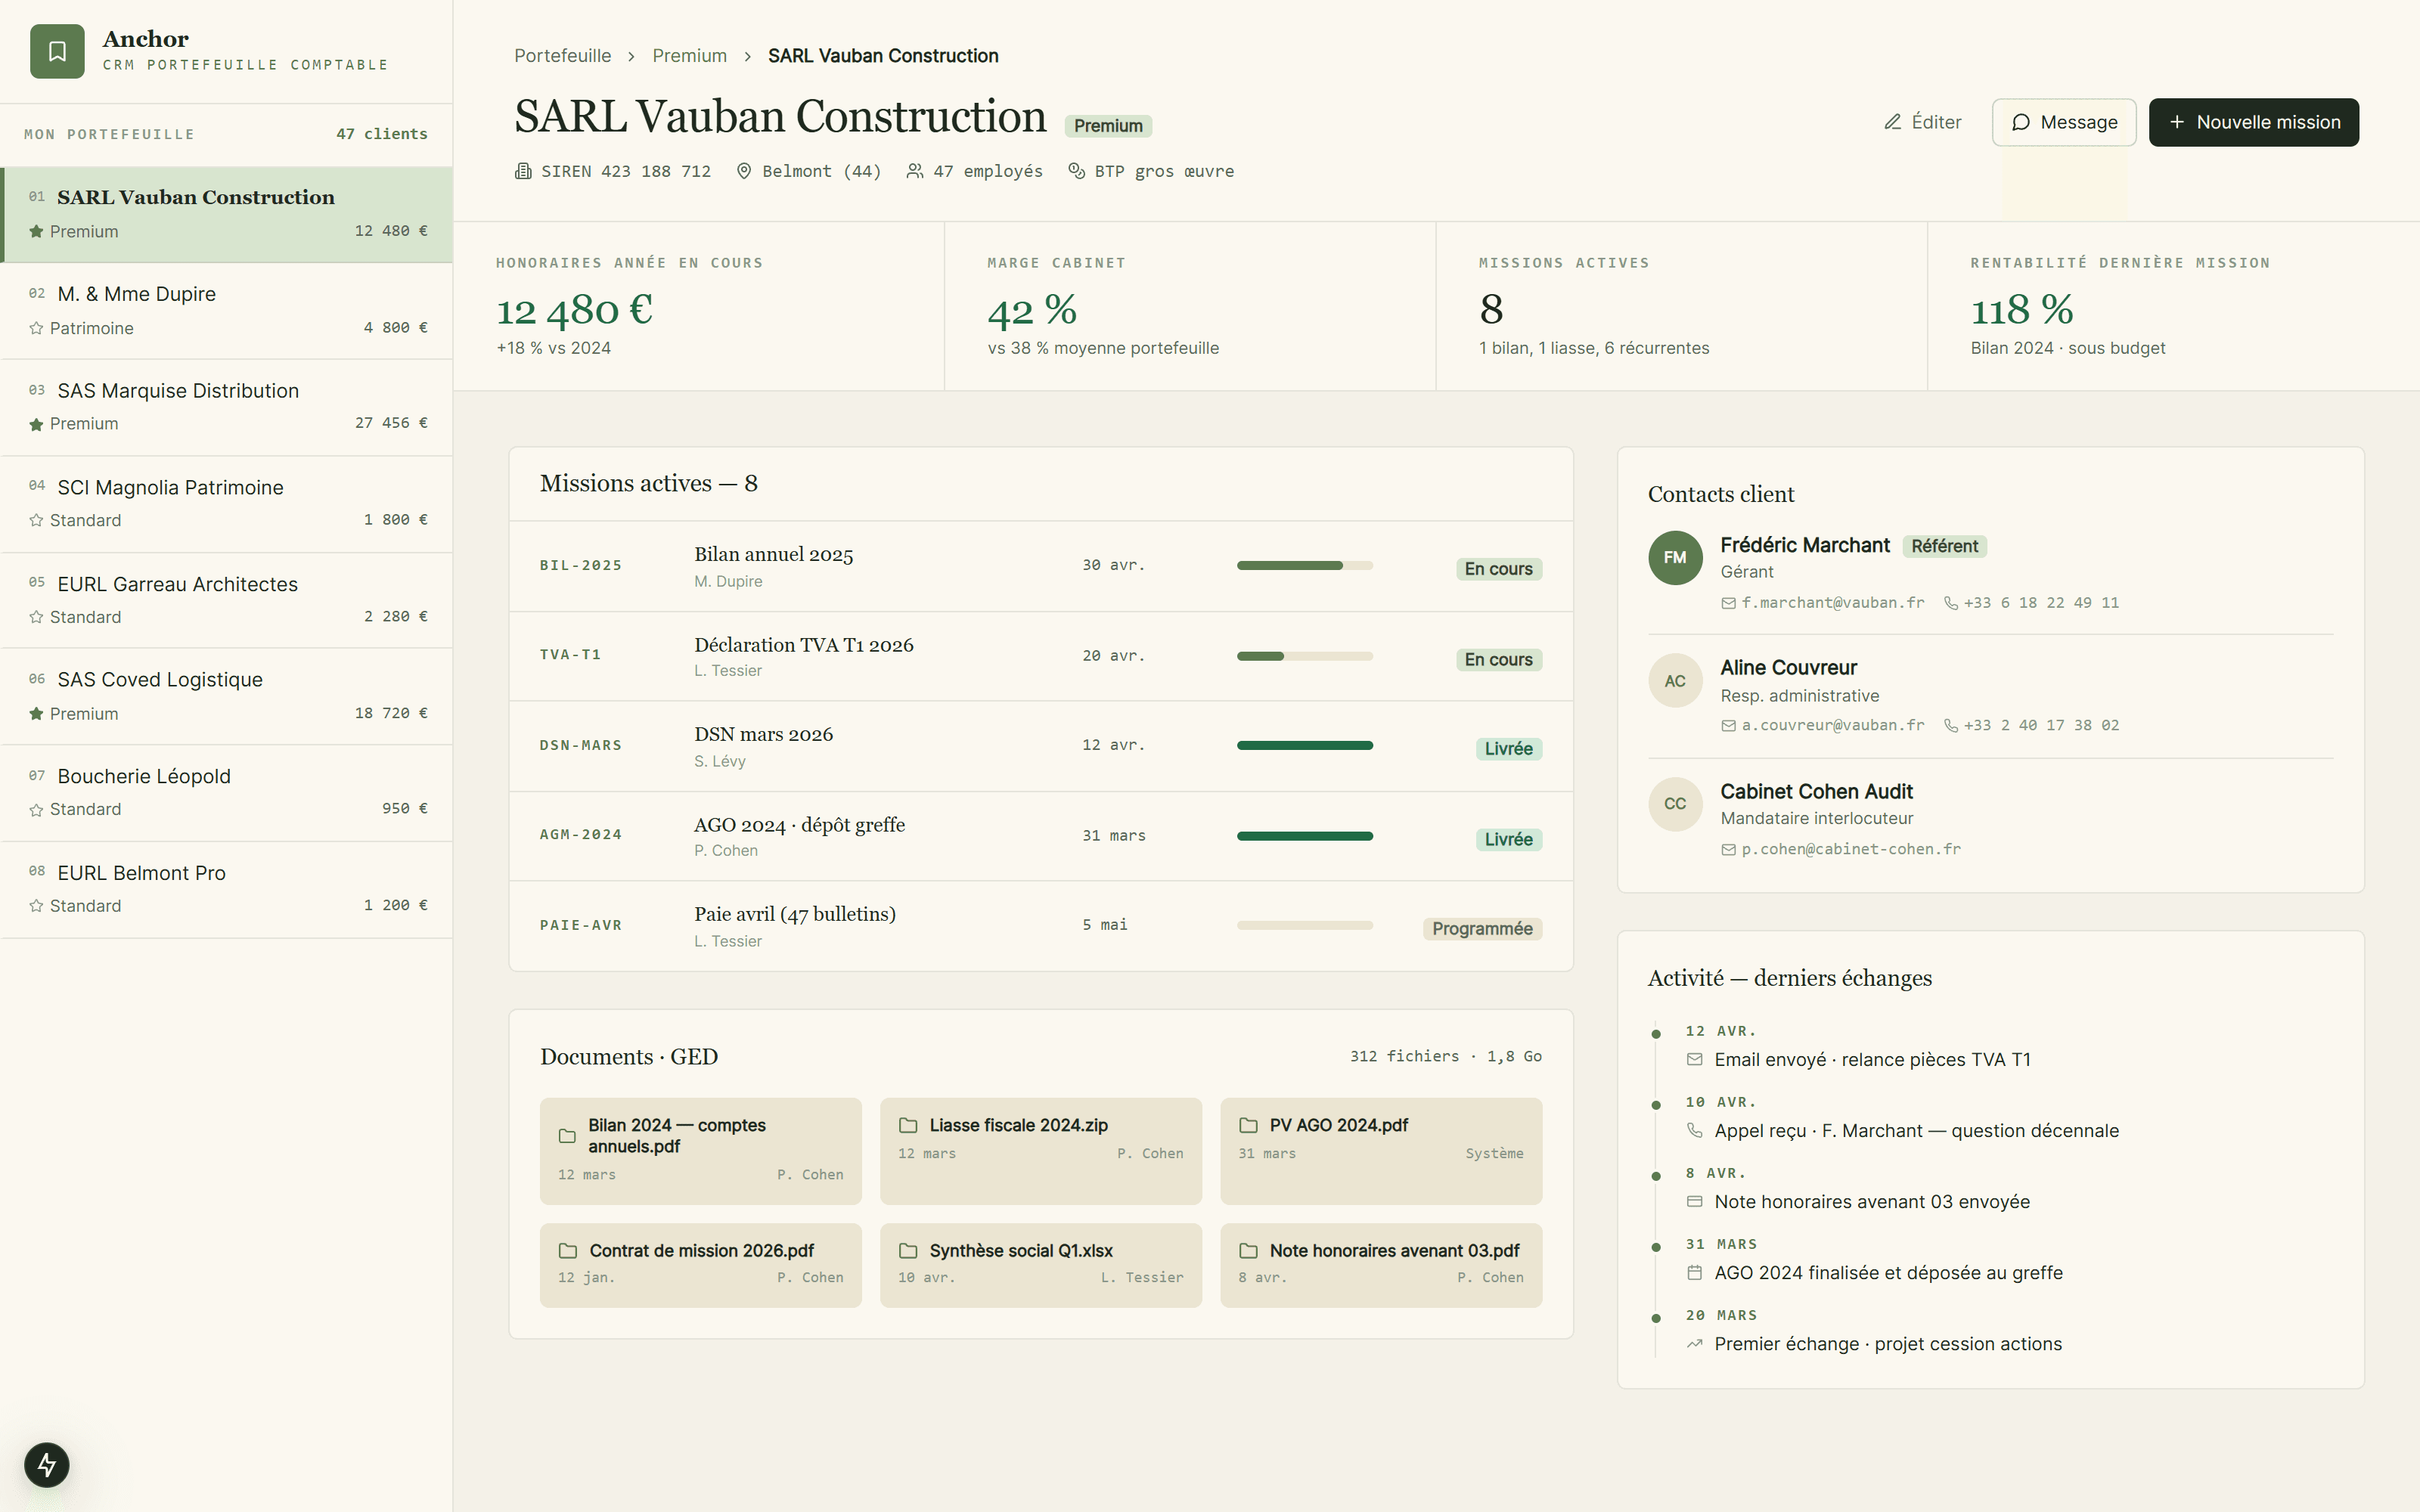
Task: Click the star icon on EURL Belmont Pro
Action: tap(36, 906)
